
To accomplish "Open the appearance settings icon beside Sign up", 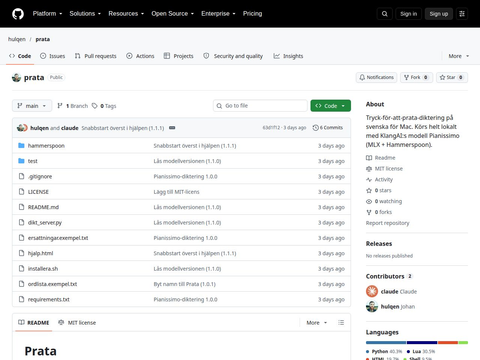I will [x=462, y=14].
